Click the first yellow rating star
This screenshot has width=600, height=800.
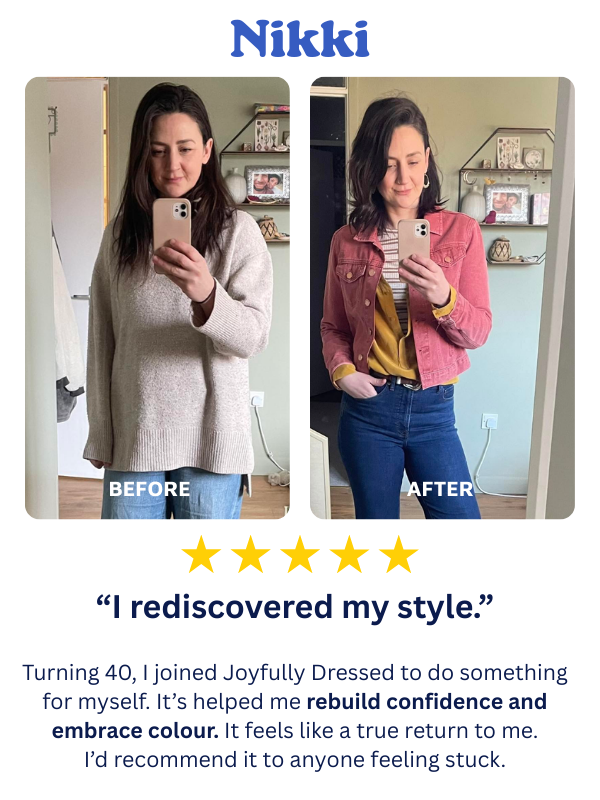point(201,554)
